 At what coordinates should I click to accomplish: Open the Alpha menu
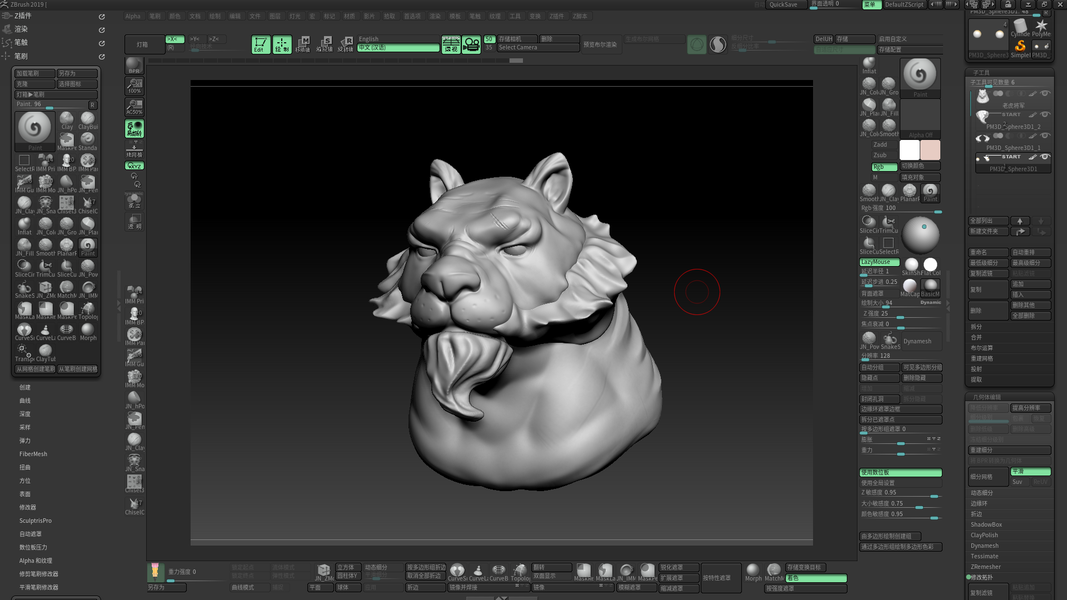click(133, 16)
